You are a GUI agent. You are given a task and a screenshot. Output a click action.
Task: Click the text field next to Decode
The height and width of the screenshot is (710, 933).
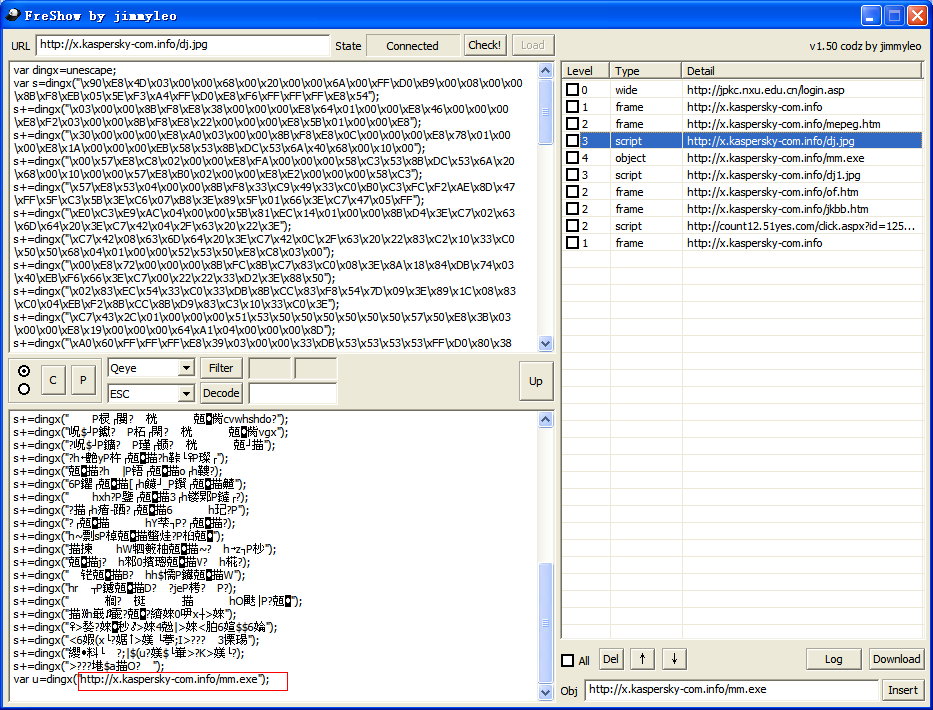point(293,393)
